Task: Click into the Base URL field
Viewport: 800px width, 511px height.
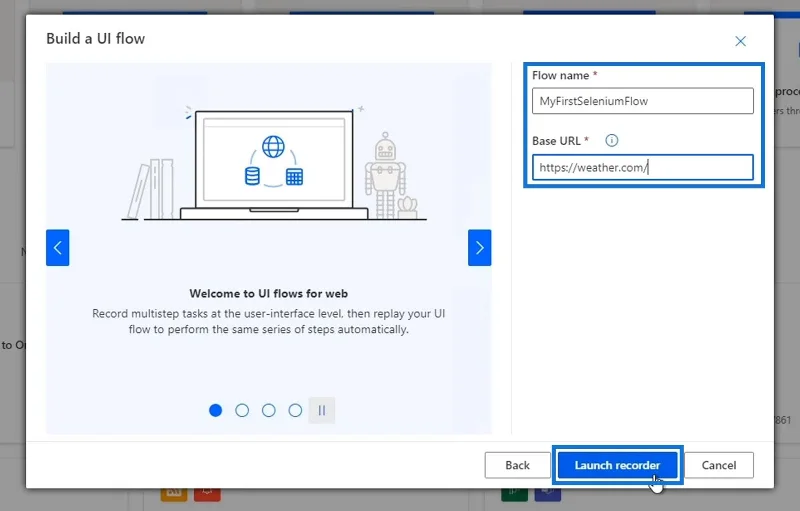Action: (643, 167)
